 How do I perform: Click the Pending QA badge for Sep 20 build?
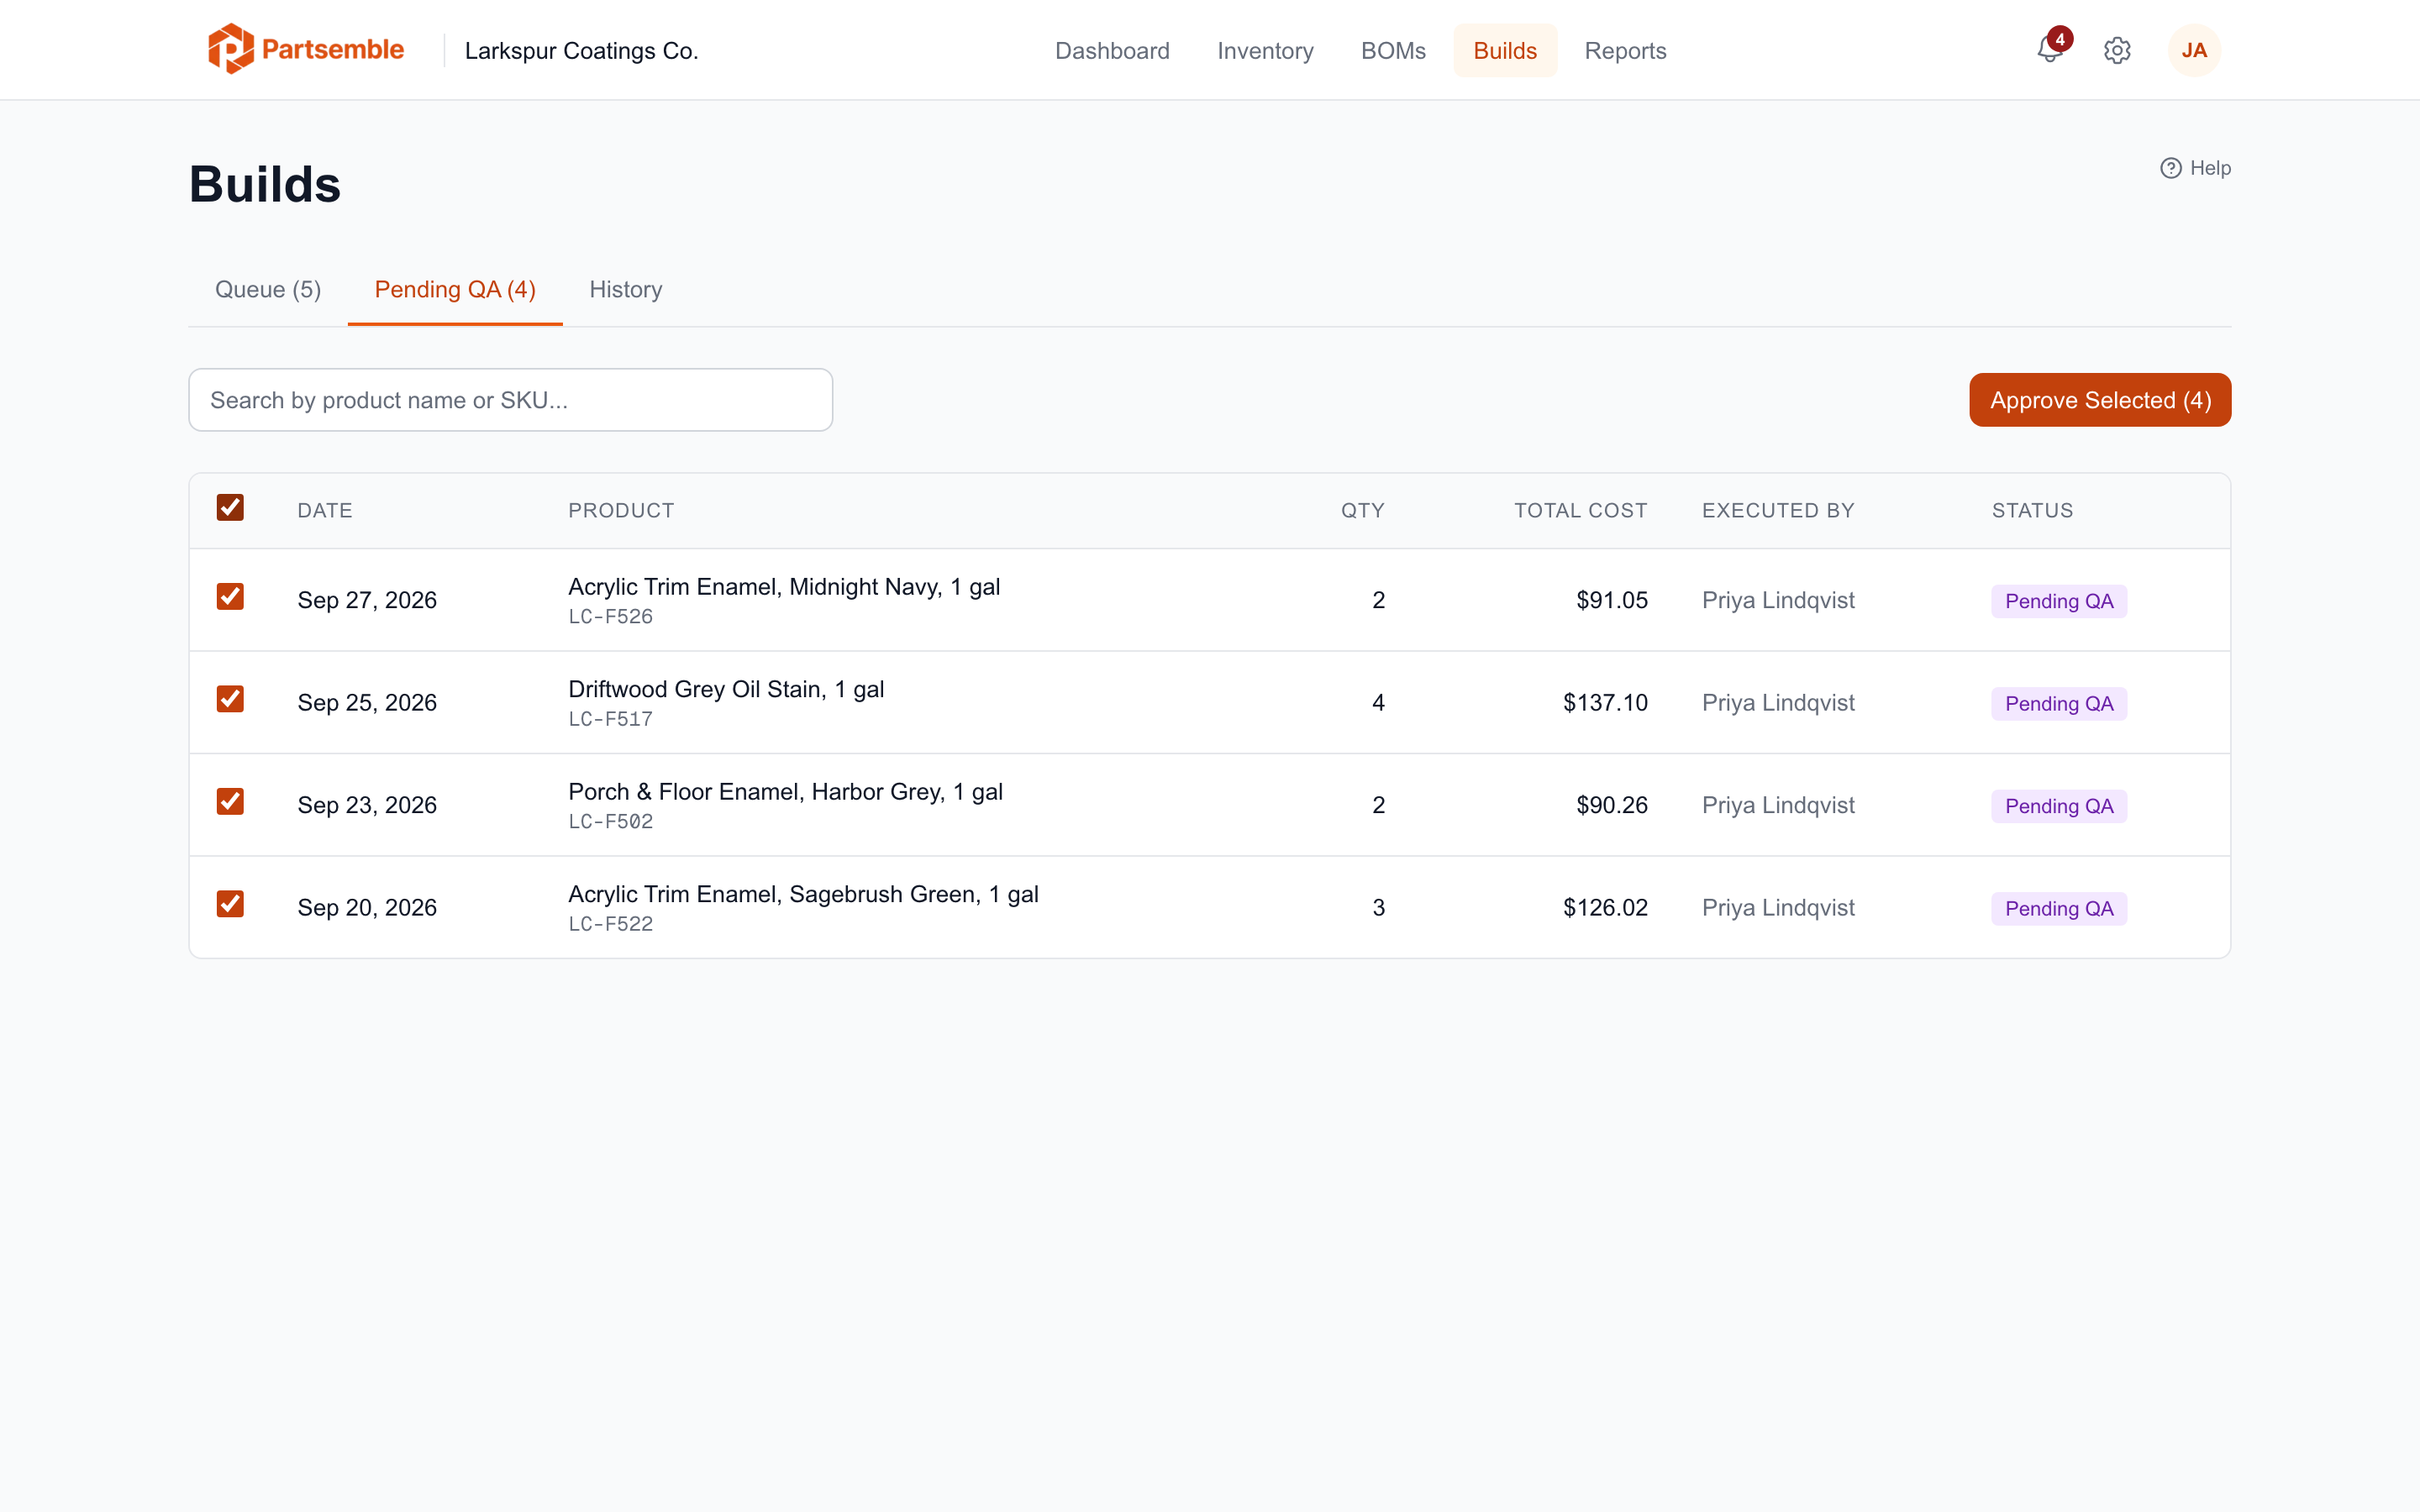[x=2059, y=909]
